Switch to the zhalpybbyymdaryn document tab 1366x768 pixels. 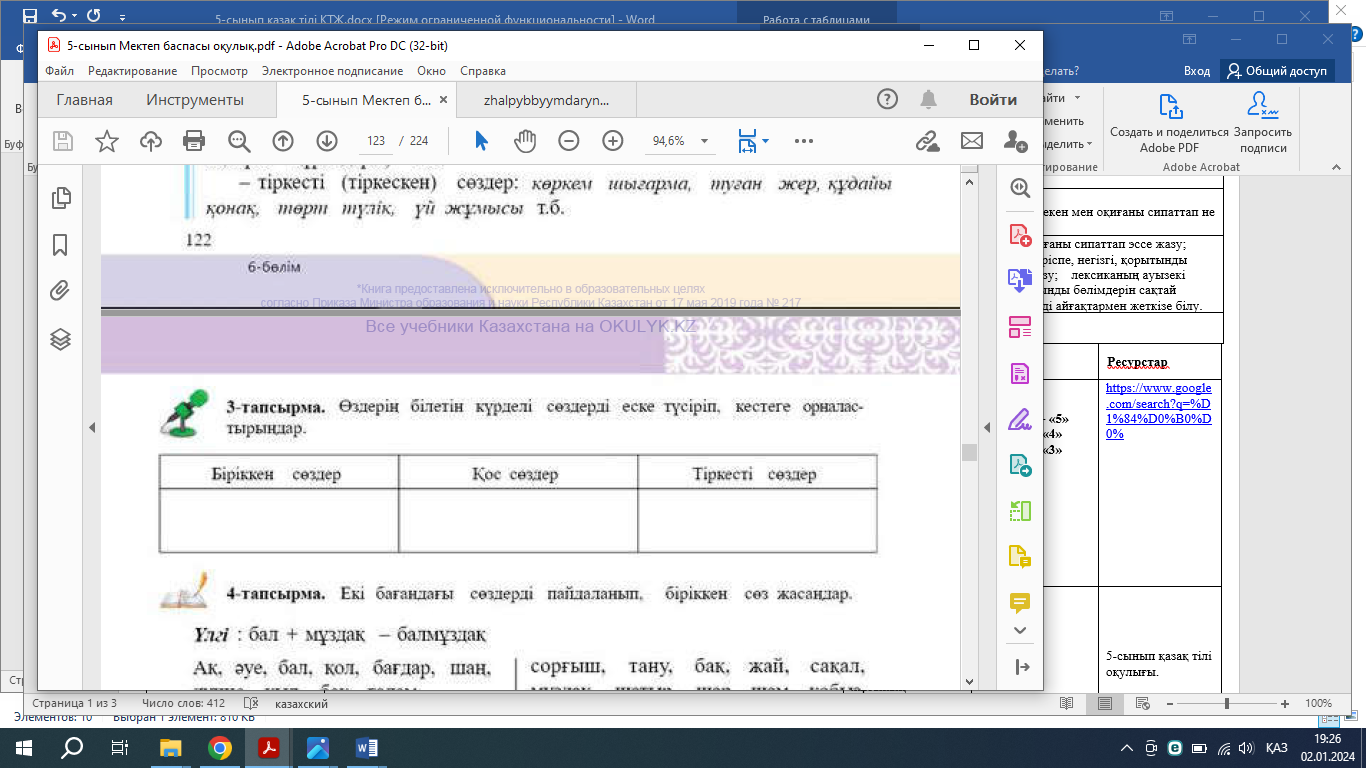coord(546,100)
